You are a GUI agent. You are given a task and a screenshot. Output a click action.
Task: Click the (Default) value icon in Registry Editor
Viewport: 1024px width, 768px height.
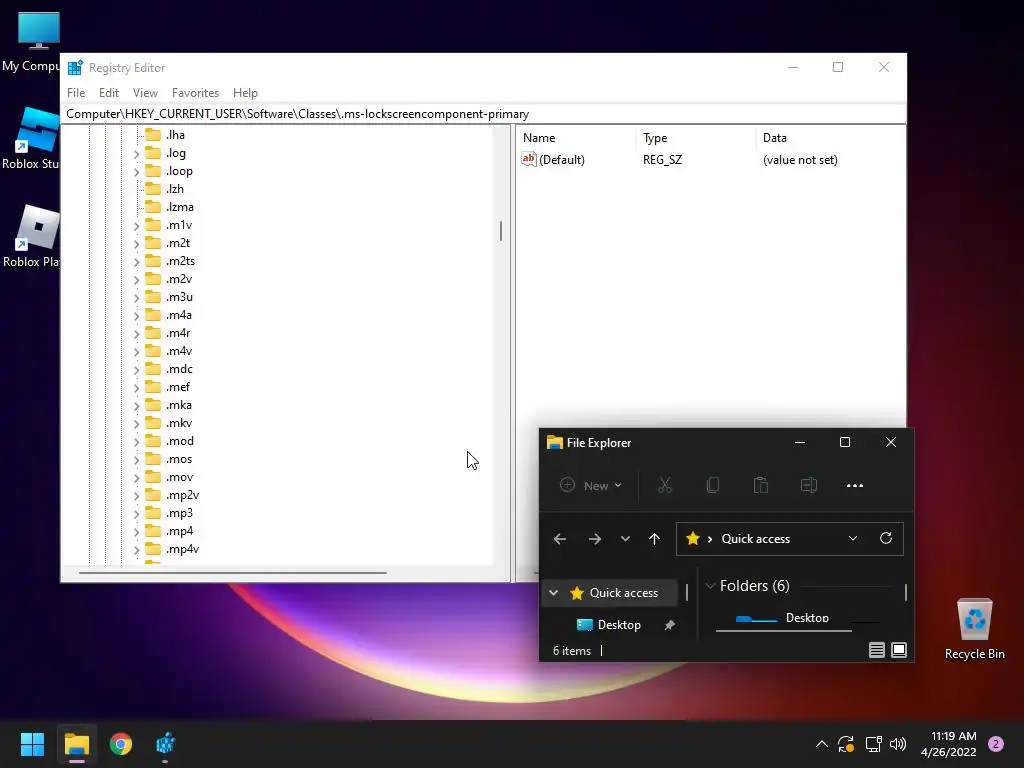tap(528, 159)
